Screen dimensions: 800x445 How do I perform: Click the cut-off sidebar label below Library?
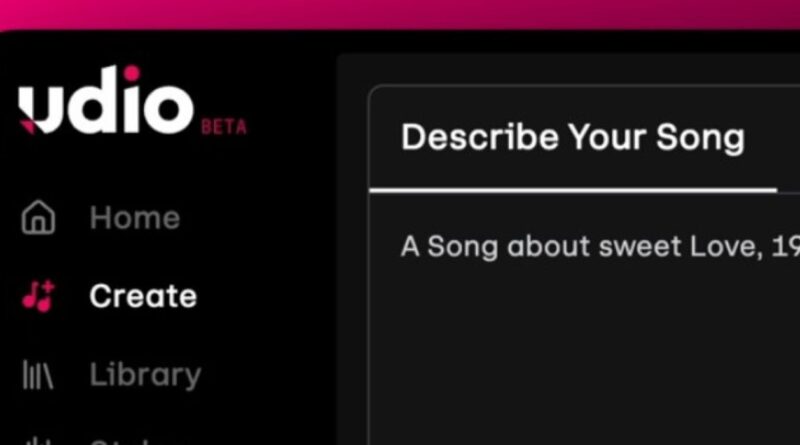tap(120, 441)
